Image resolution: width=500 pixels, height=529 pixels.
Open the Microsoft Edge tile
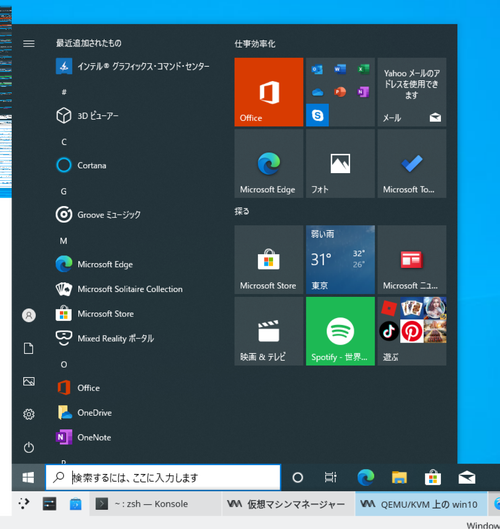click(269, 164)
